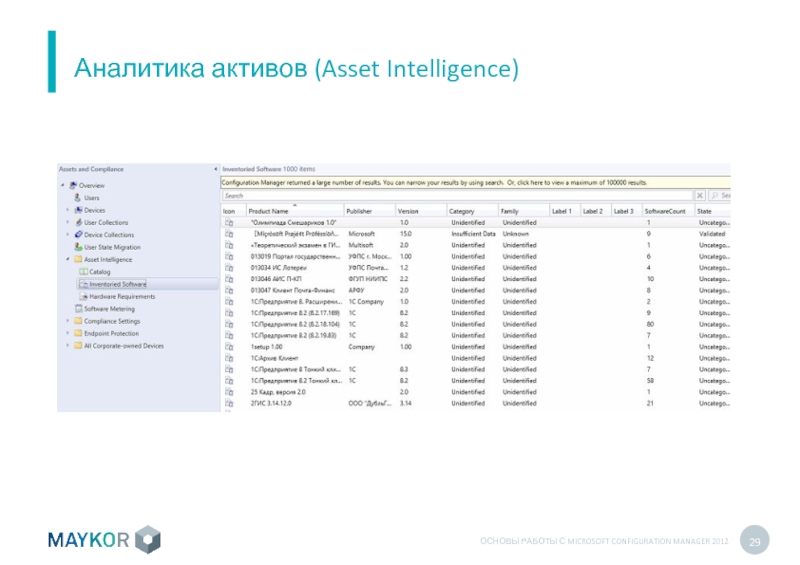Image resolution: width=800 pixels, height=565 pixels.
Task: Click the Hardware Requirements icon
Action: coord(84,296)
